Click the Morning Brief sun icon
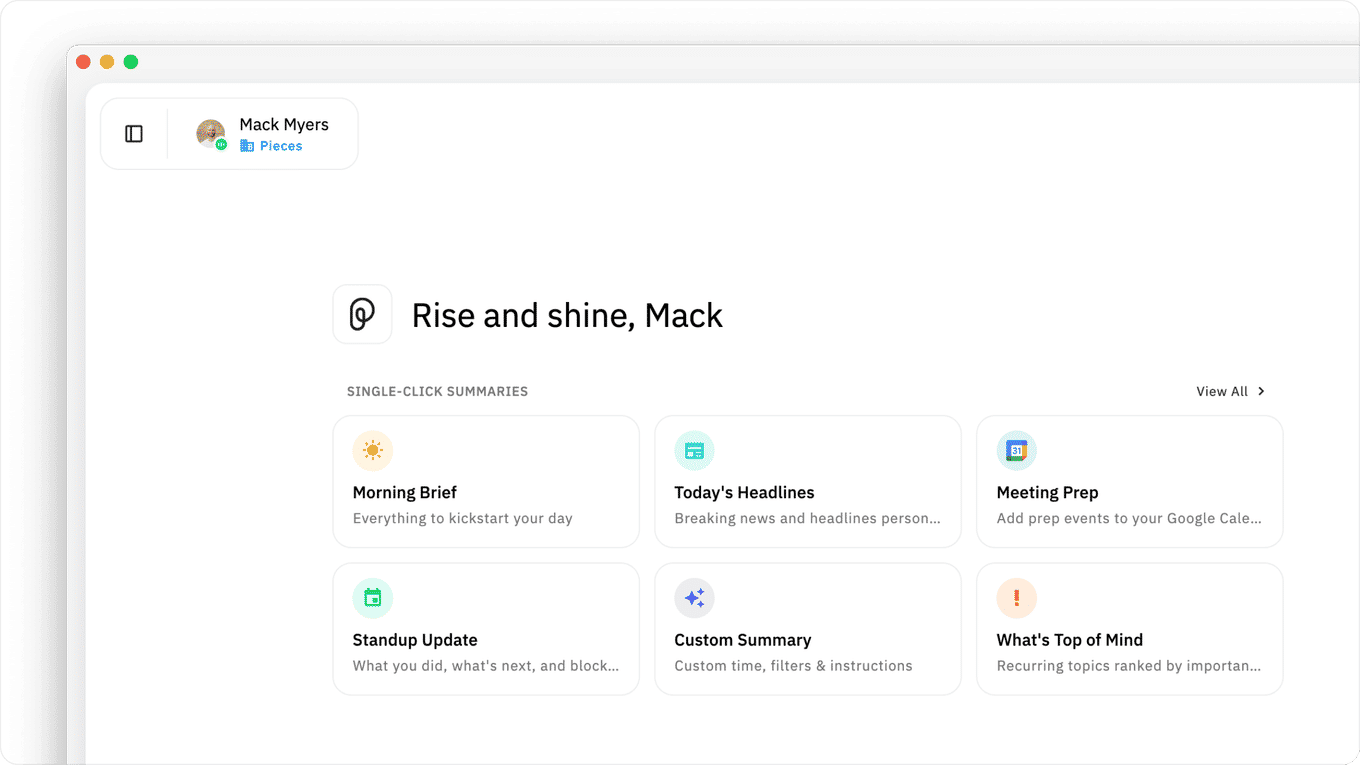Viewport: 1360px width, 765px height. pyautogui.click(x=373, y=451)
